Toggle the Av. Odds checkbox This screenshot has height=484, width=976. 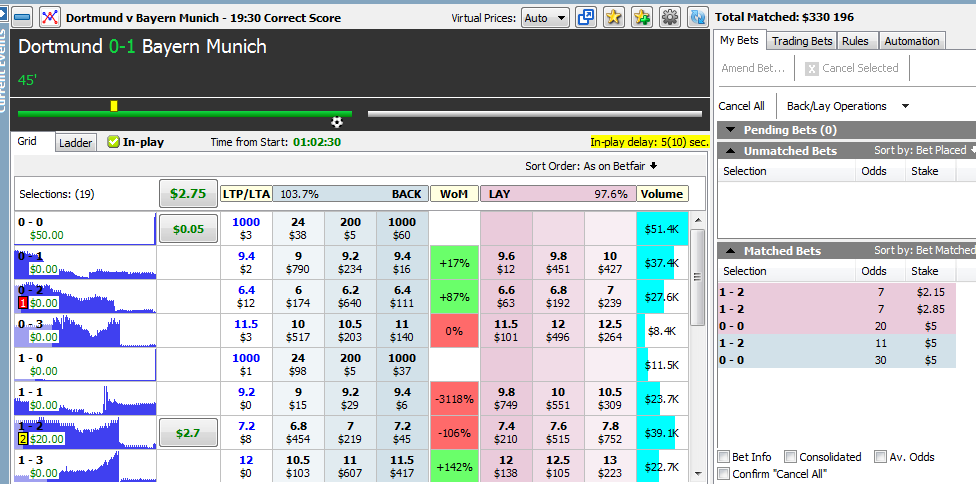[880, 457]
